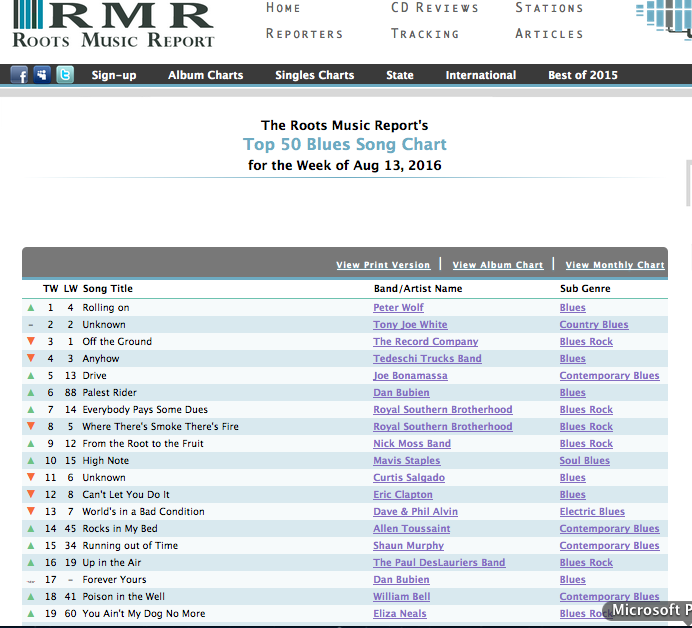Image resolution: width=692 pixels, height=628 pixels.
Task: Open the Eric Clapton artist link
Action: tap(403, 495)
